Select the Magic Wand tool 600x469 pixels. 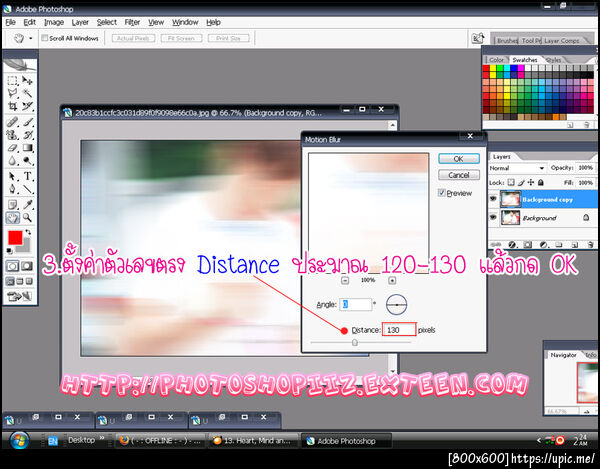[x=27, y=93]
